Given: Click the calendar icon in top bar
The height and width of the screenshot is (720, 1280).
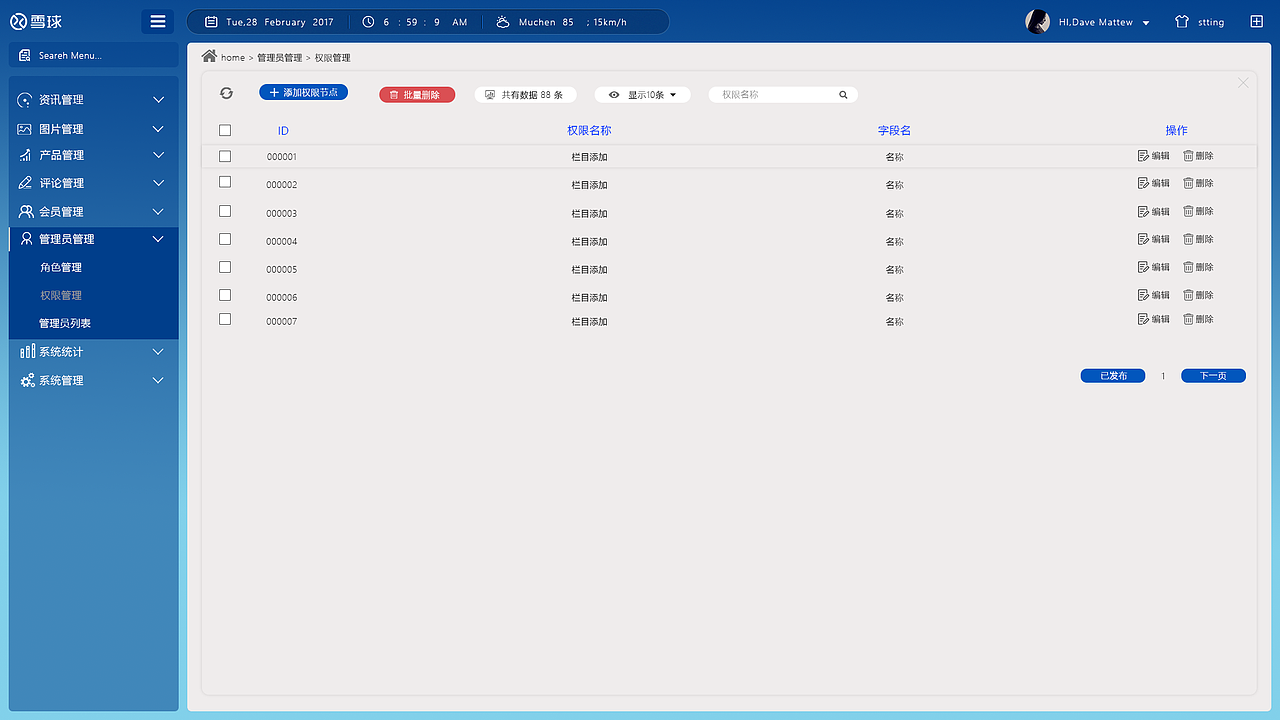Looking at the screenshot, I should [211, 22].
